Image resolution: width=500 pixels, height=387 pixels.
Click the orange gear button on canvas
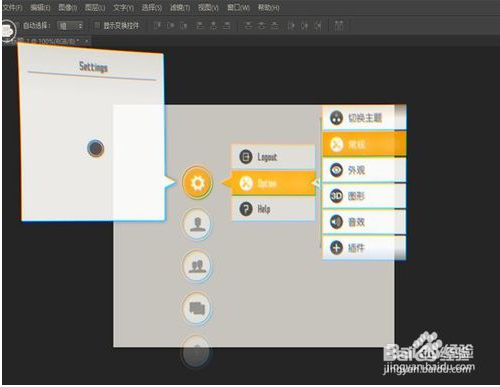click(x=197, y=183)
